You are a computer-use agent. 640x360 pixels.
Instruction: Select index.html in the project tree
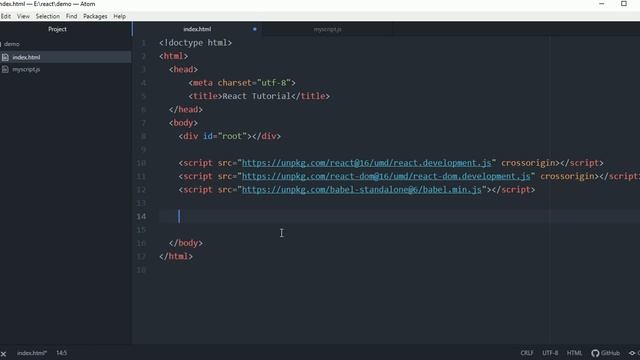coord(26,57)
